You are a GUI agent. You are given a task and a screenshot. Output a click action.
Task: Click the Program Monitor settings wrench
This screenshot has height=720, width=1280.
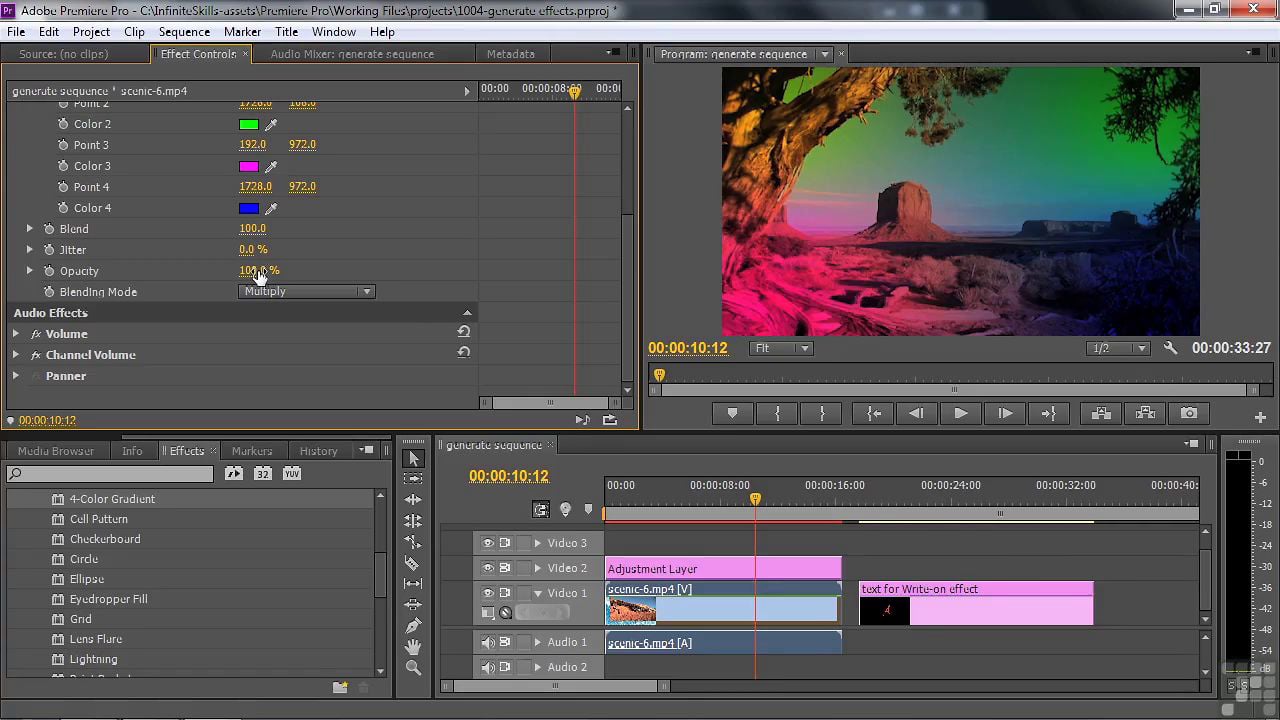tap(1170, 348)
